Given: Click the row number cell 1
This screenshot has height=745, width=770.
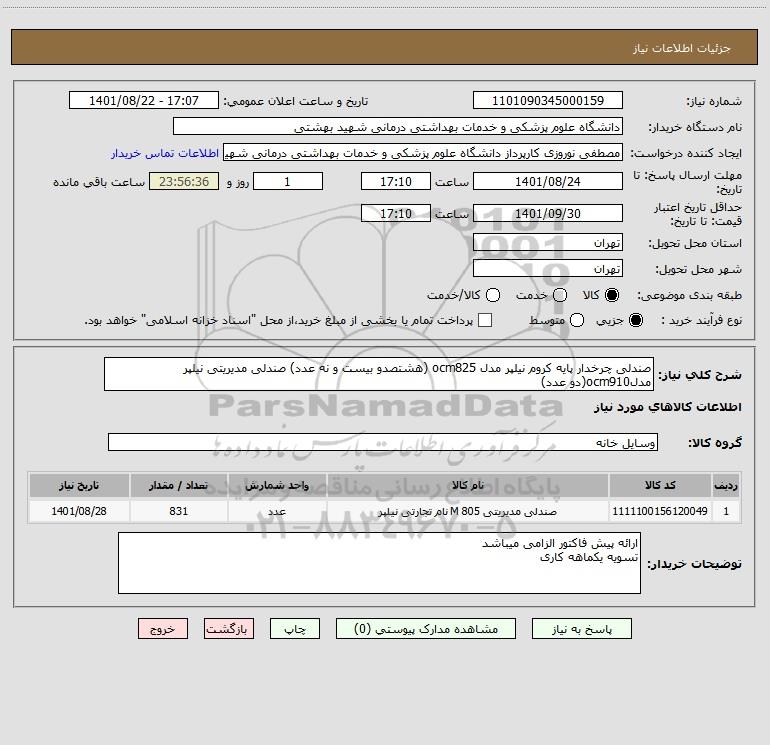Looking at the screenshot, I should pyautogui.click(x=726, y=511).
